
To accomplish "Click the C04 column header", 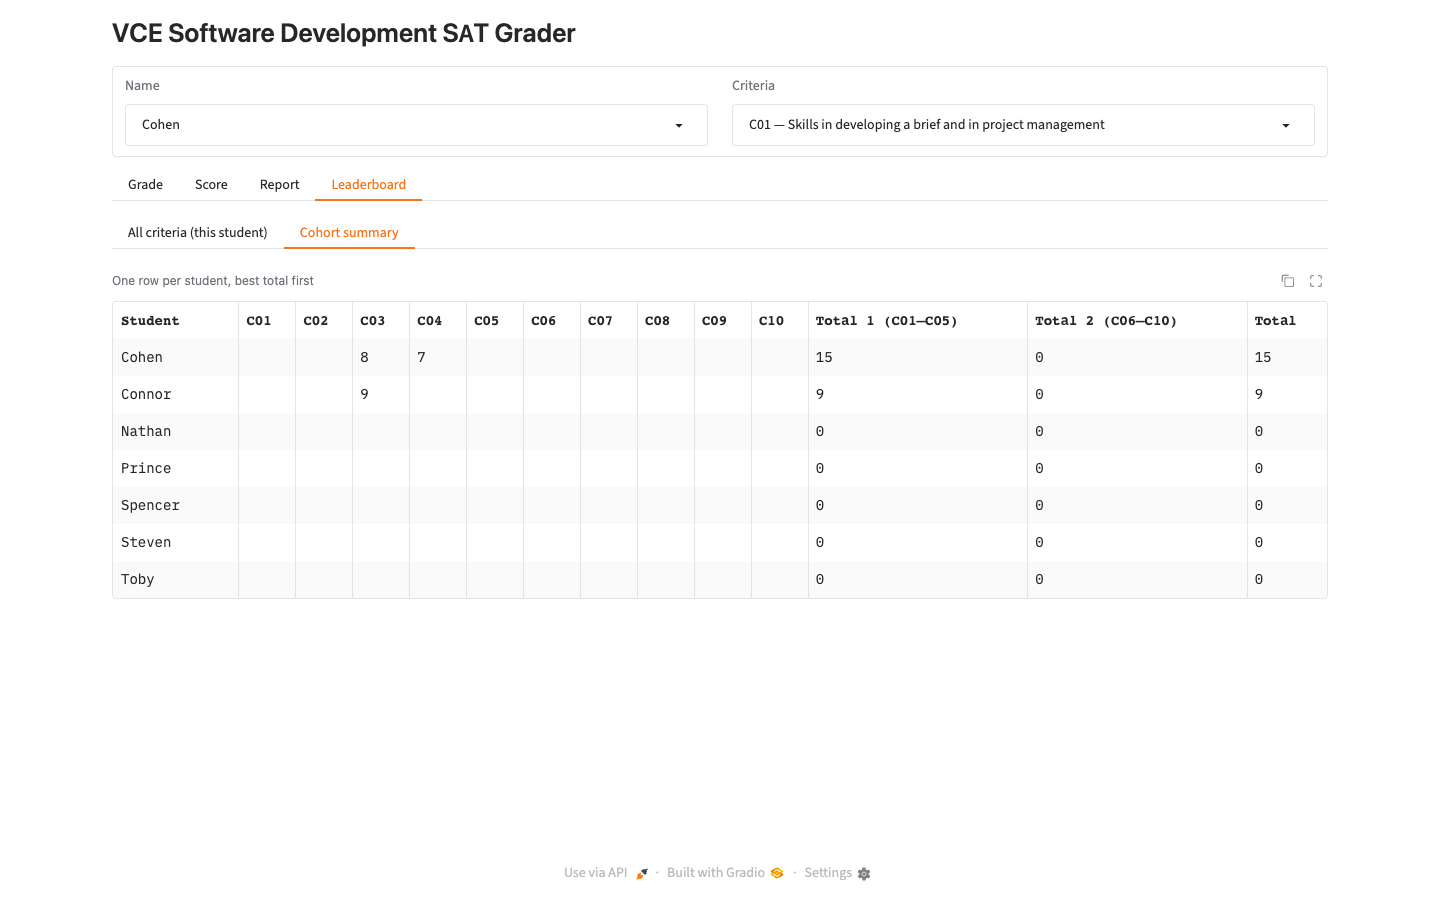I will click(438, 321).
